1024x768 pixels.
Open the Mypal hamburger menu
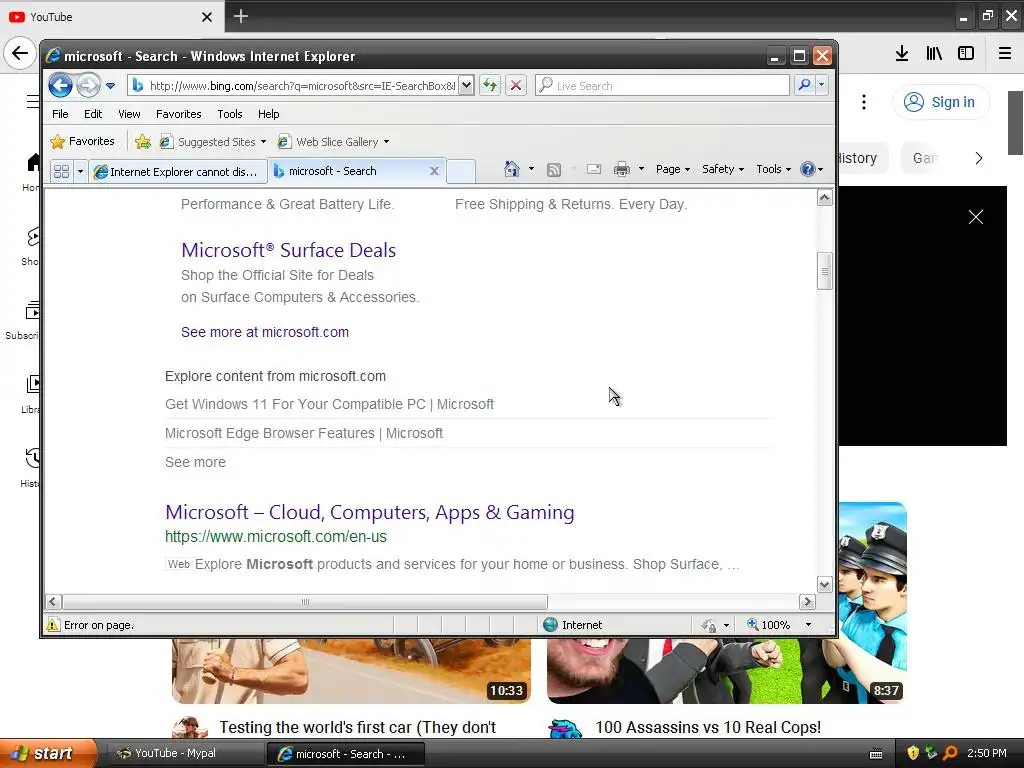coord(1005,54)
